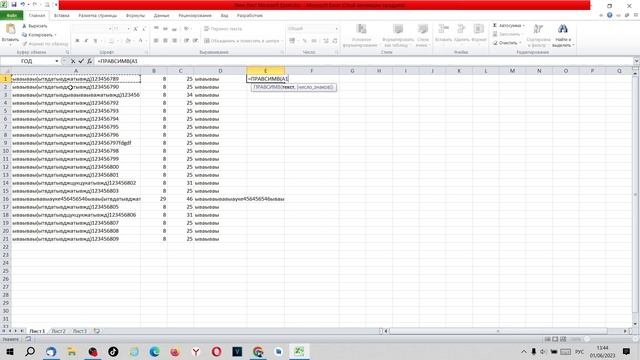
Task: Confirm the formula with the checkmark icon
Action: [81, 61]
